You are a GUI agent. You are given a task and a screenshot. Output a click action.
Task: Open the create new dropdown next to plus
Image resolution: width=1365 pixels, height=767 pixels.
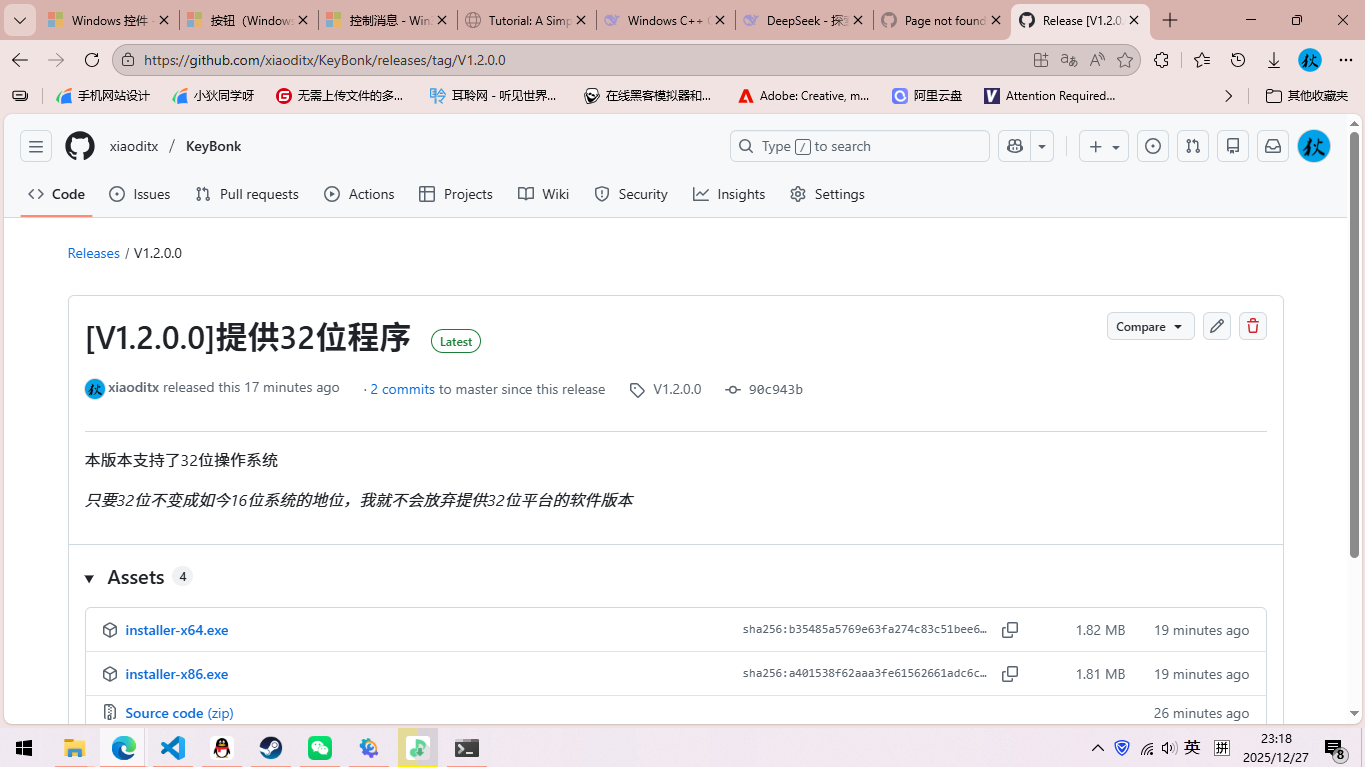click(x=1116, y=146)
